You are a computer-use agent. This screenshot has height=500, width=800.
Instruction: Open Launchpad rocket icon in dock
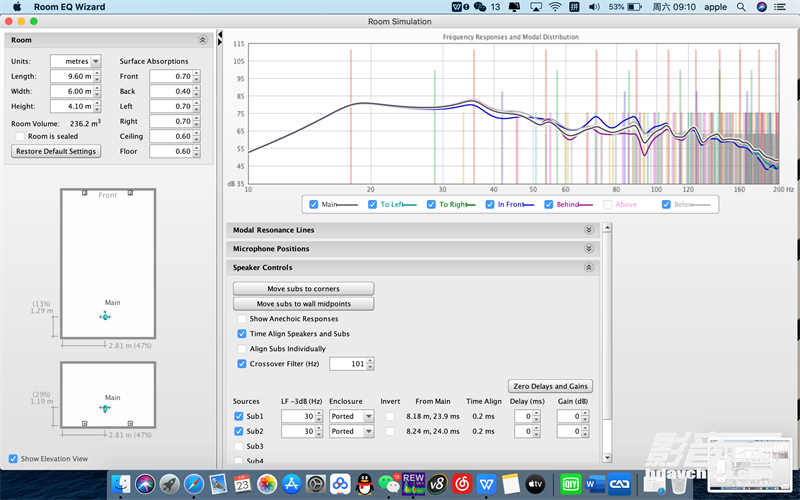point(170,484)
